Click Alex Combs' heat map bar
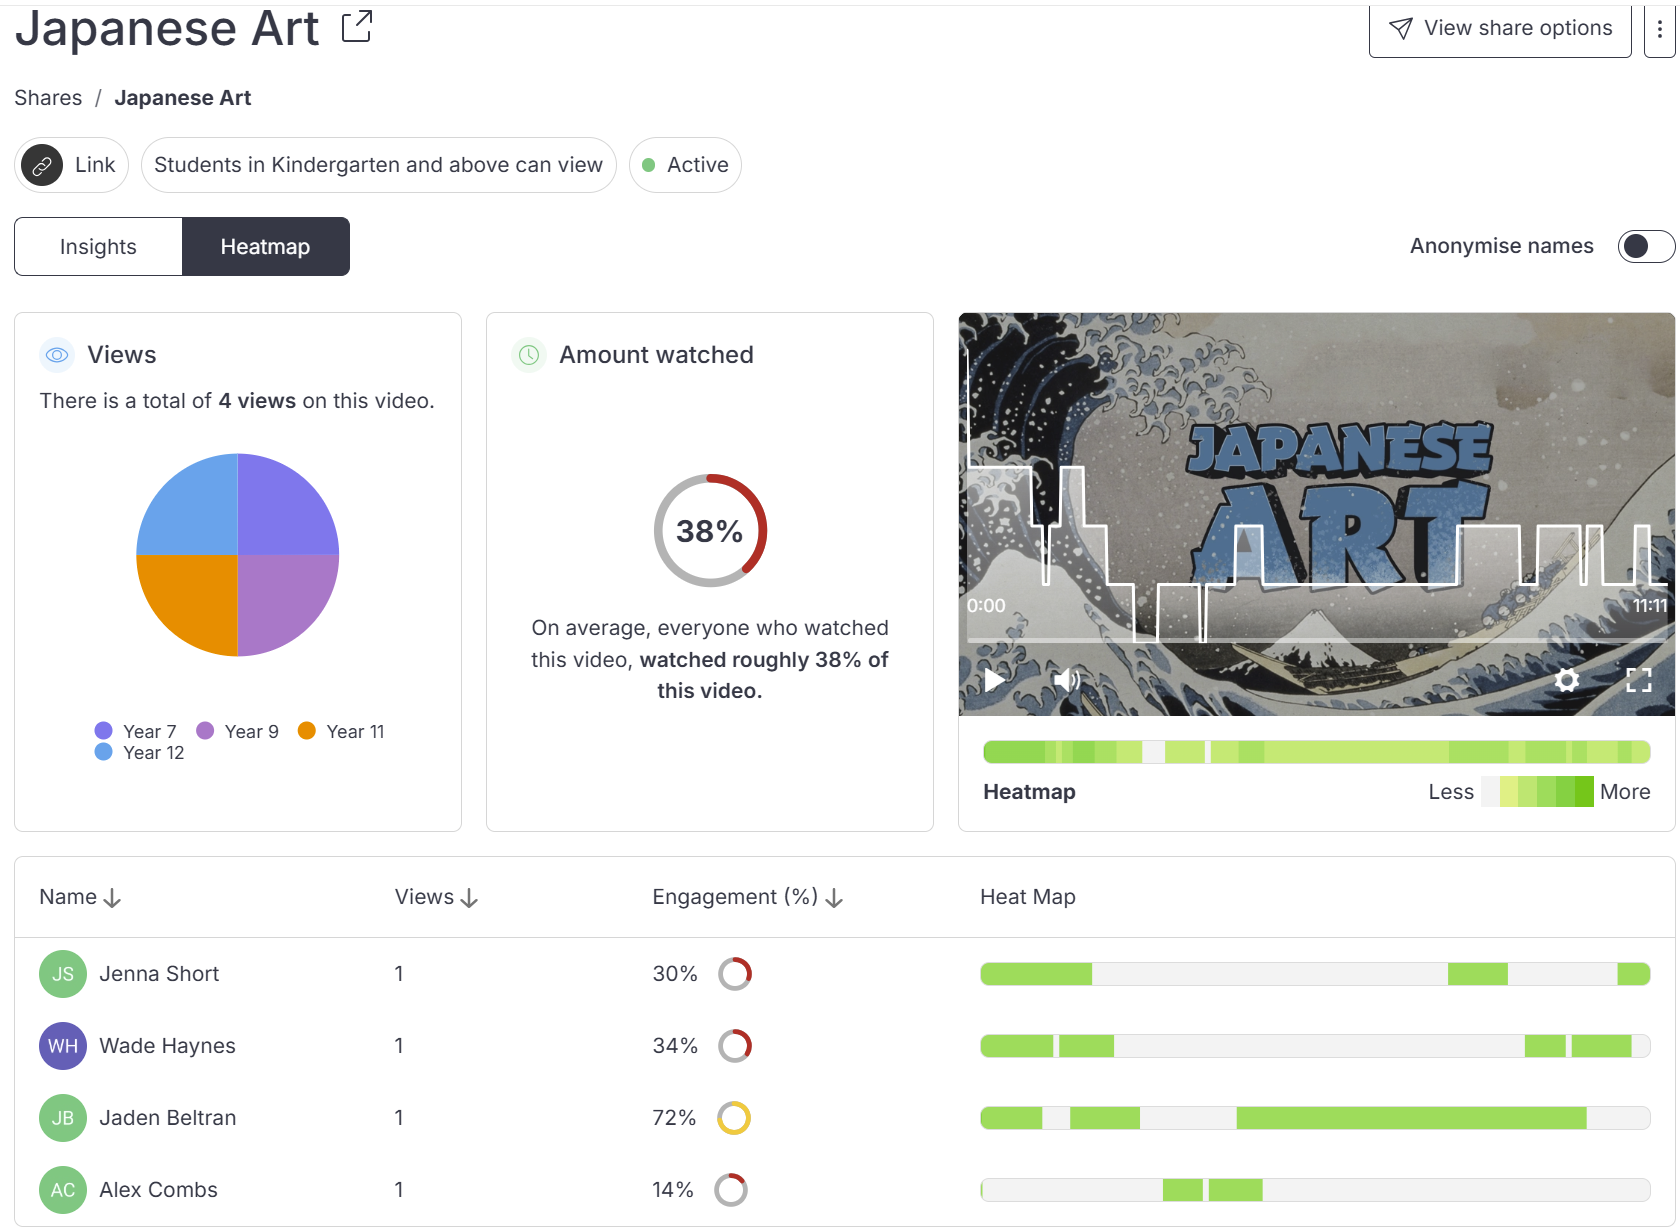The height and width of the screenshot is (1229, 1680). [1315, 1190]
